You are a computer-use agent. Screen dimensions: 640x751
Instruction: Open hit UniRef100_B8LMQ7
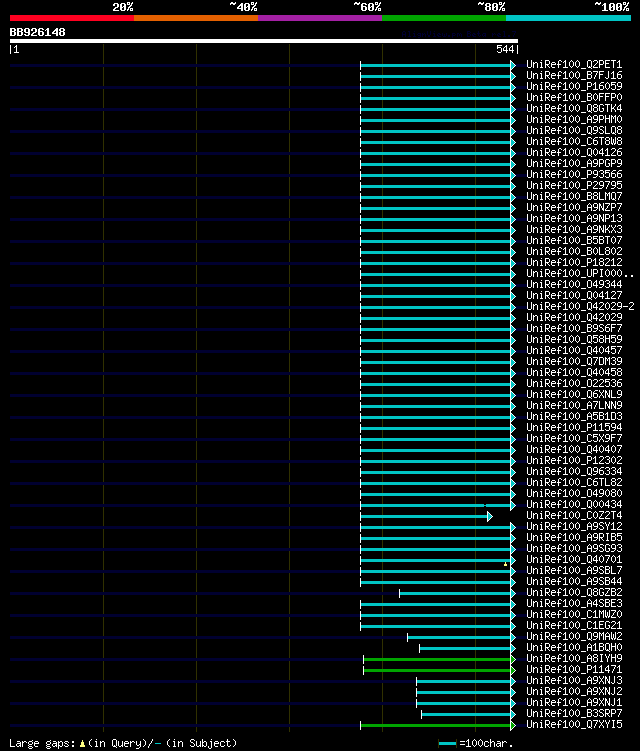pyautogui.click(x=574, y=196)
